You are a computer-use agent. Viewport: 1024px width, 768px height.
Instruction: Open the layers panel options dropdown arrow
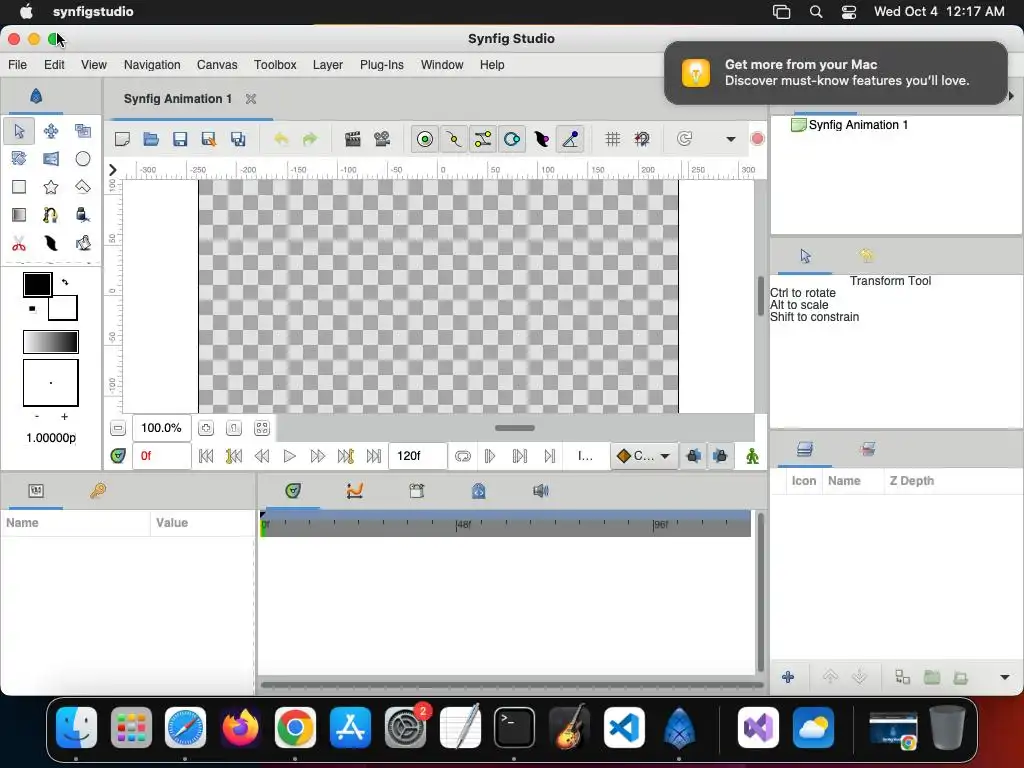1004,677
